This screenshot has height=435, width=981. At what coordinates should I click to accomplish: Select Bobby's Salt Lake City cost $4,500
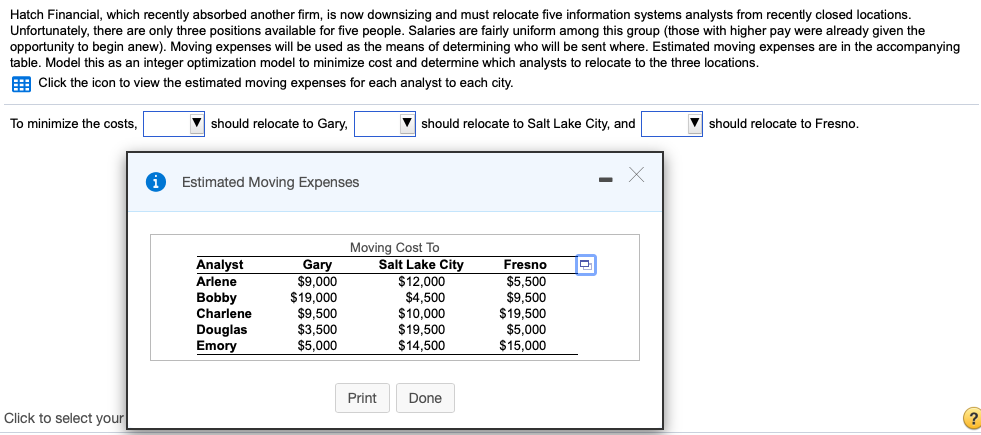425,297
